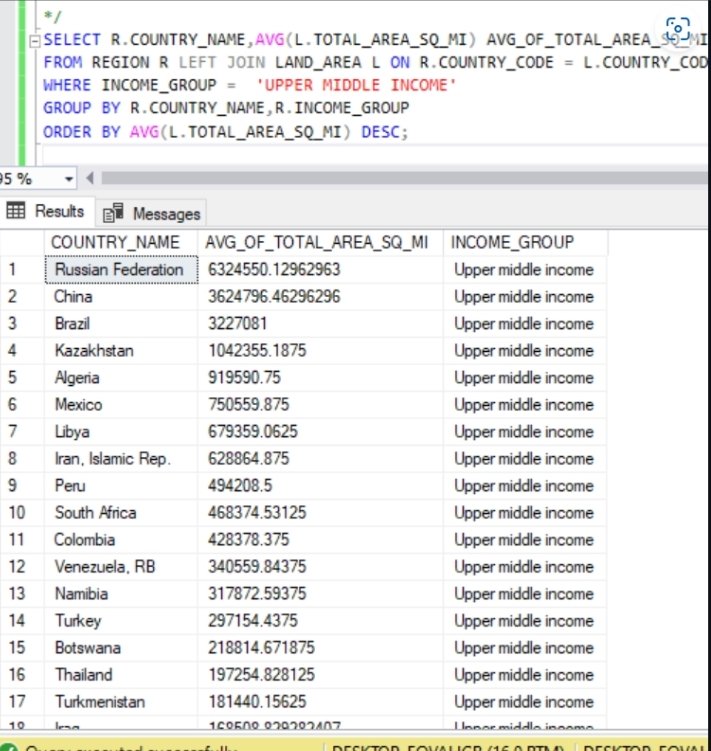711x751 pixels.
Task: Click Upper middle income in Russian Federation row
Action: pyautogui.click(x=525, y=270)
